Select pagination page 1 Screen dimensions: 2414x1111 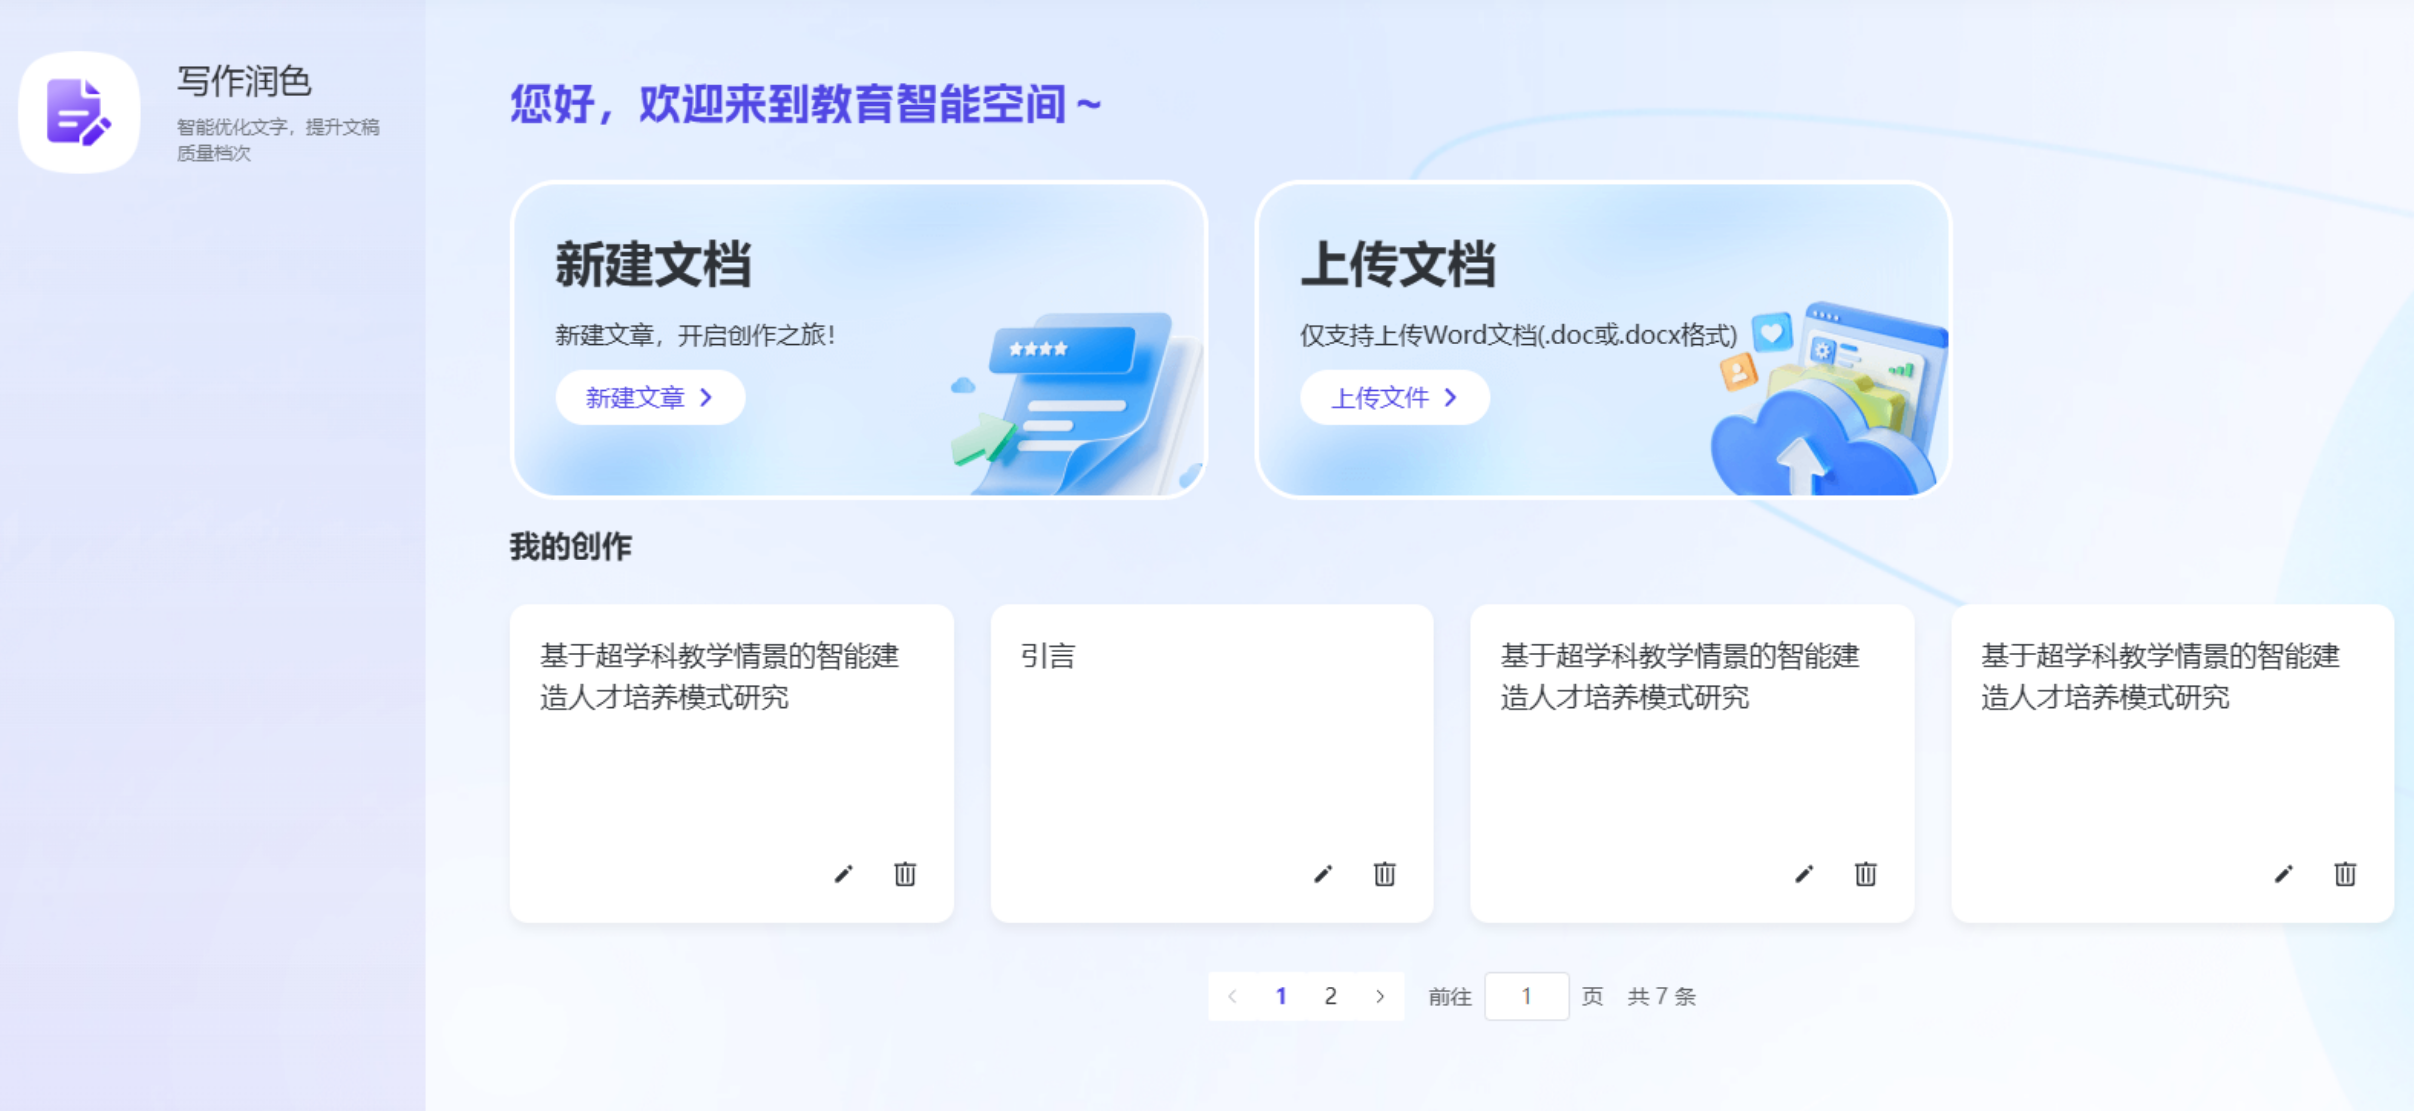1281,996
